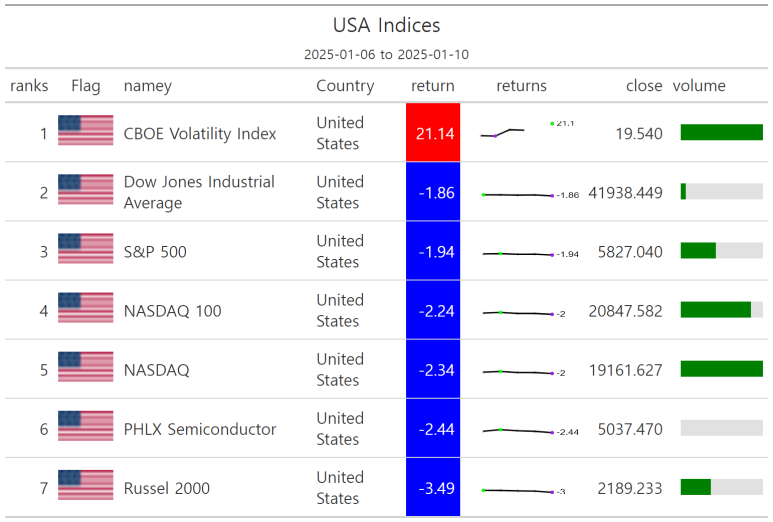The height and width of the screenshot is (522, 773).
Task: Click the sparkline labeled -2.44
Action: pyautogui.click(x=530, y=431)
